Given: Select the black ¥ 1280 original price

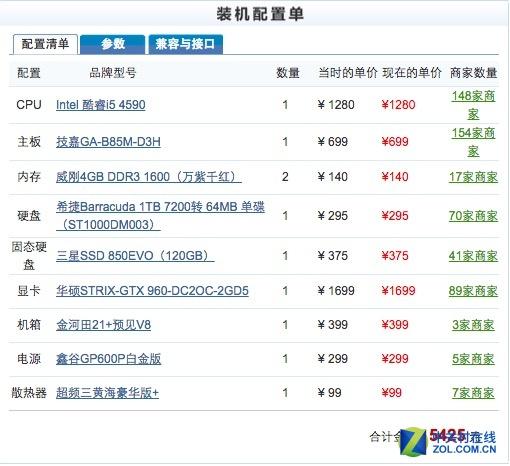Looking at the screenshot, I should click(336, 105).
